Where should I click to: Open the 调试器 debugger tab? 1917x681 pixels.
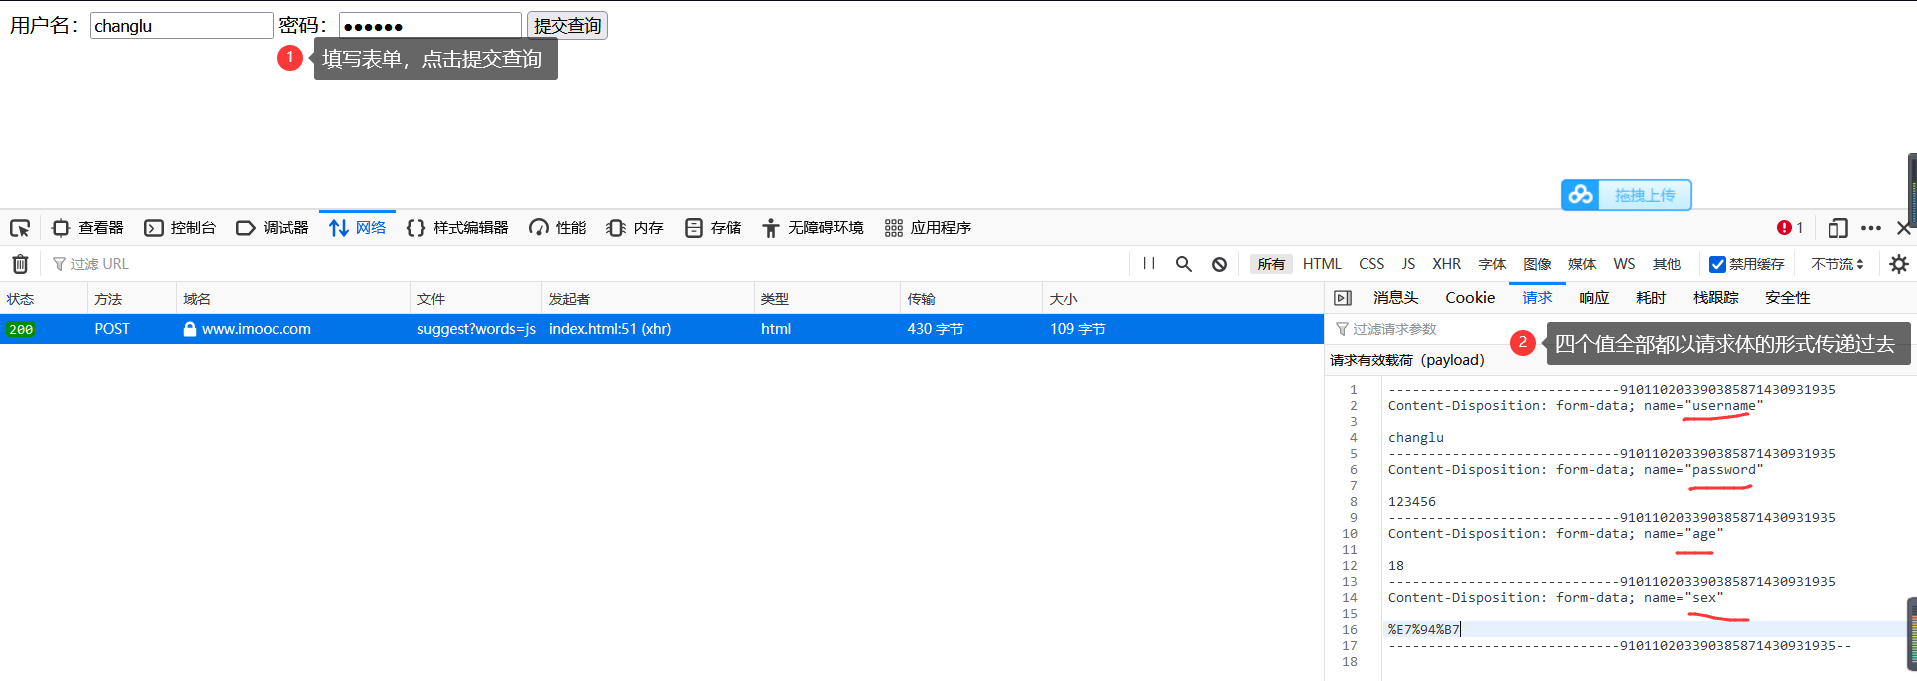[272, 228]
